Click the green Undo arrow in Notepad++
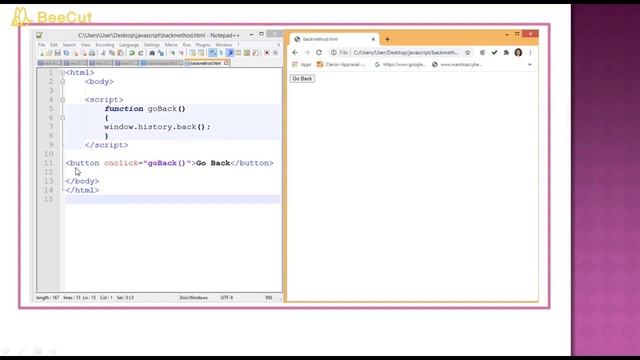Viewport: 640px width, 360px height. coord(131,53)
